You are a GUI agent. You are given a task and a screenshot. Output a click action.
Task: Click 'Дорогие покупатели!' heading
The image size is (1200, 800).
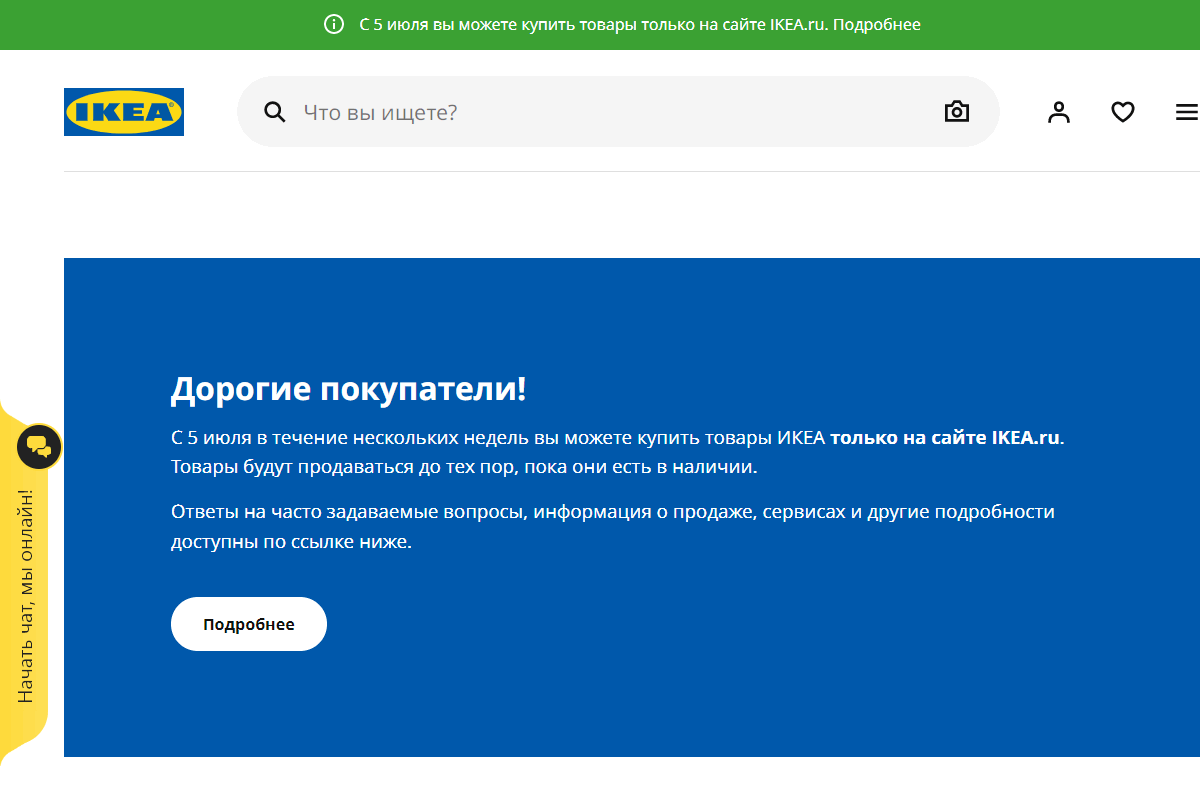point(348,389)
